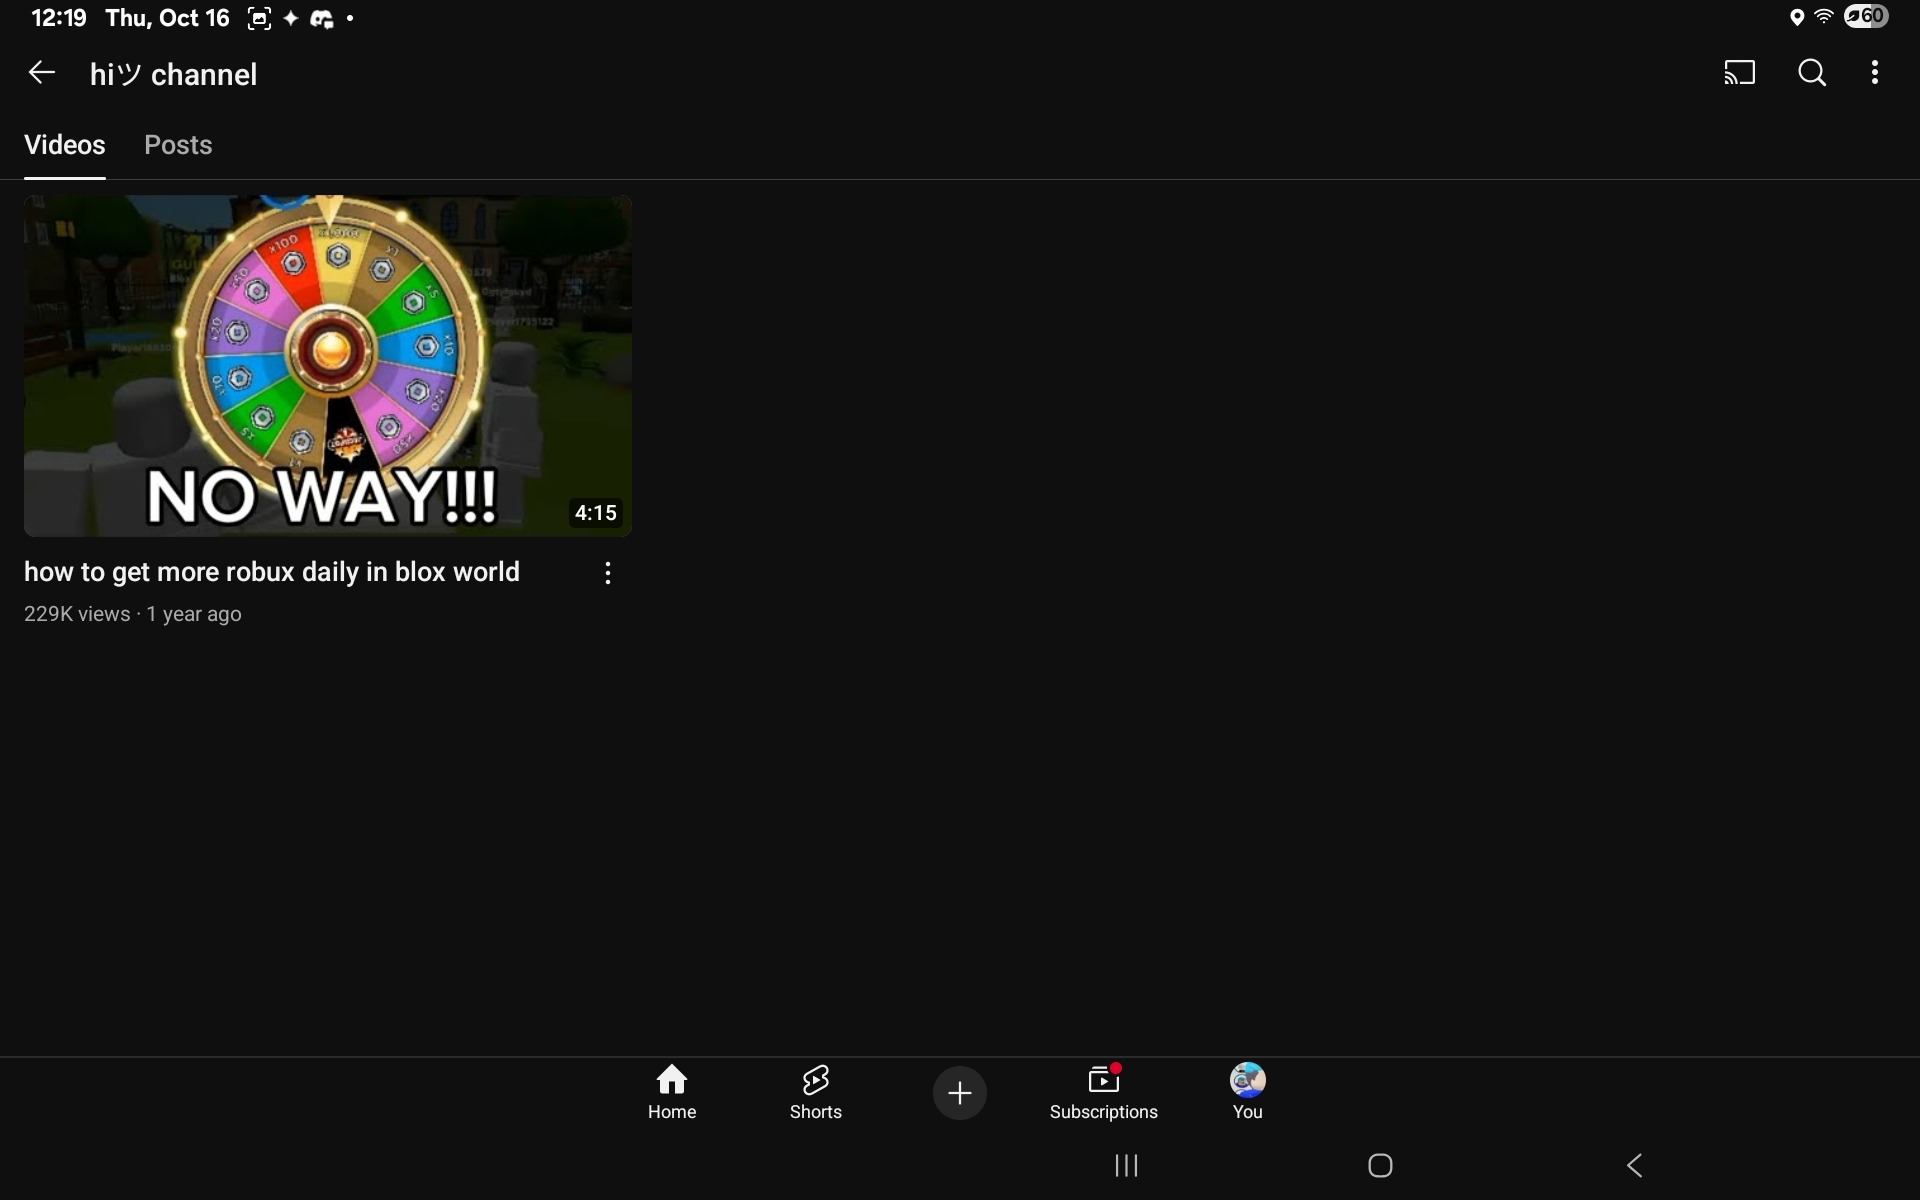Screen dimensions: 1920x1200
Task: Open the NO WAY!!! video thumbnail
Action: 327,365
